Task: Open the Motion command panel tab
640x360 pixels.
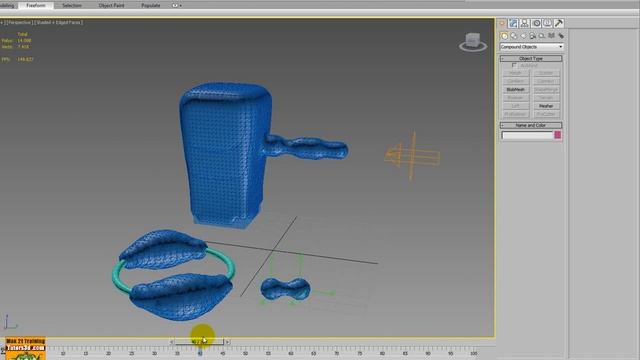Action: (536, 23)
